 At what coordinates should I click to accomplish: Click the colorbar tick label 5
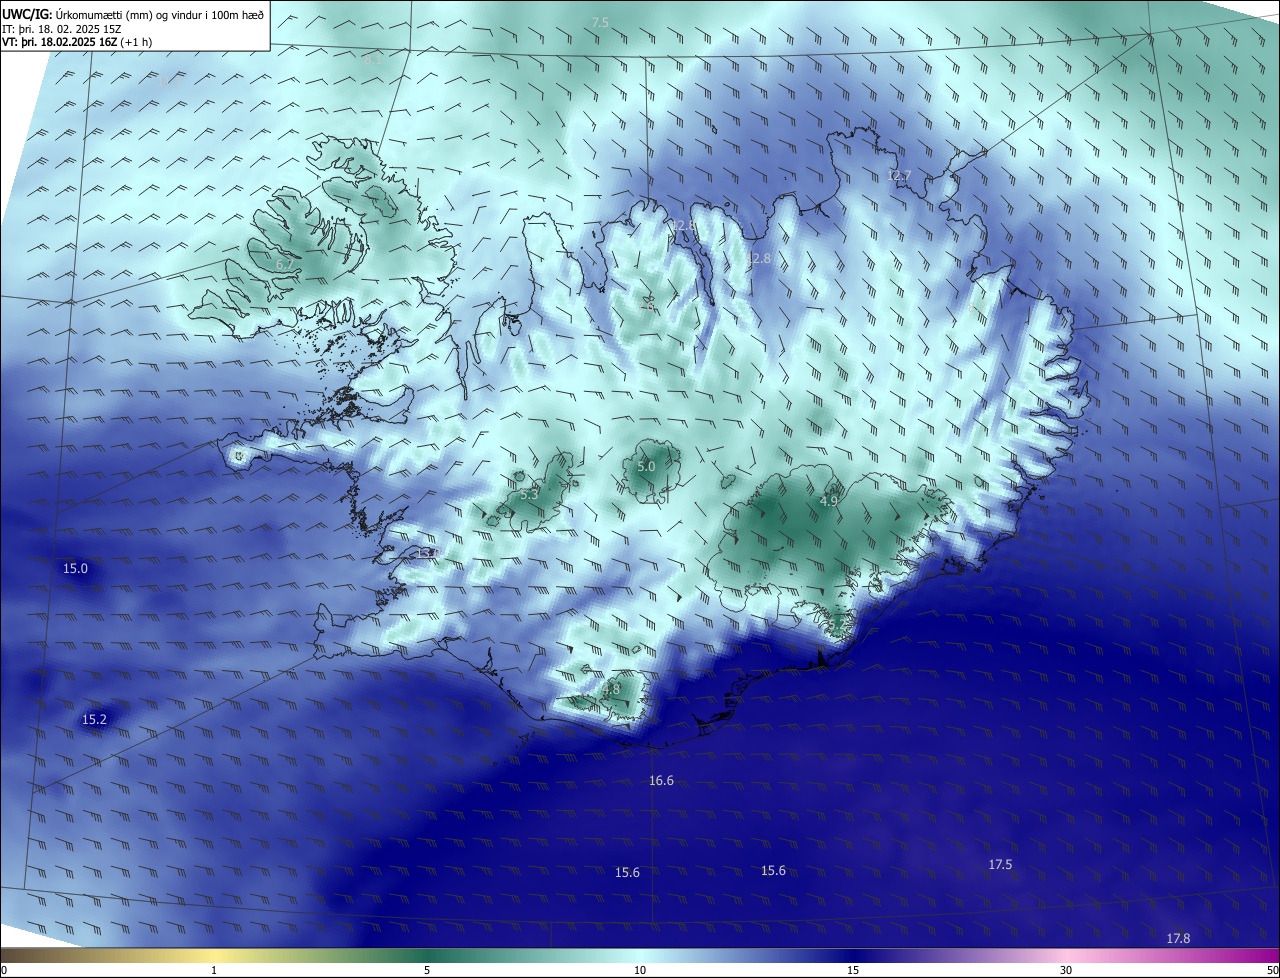[427, 970]
